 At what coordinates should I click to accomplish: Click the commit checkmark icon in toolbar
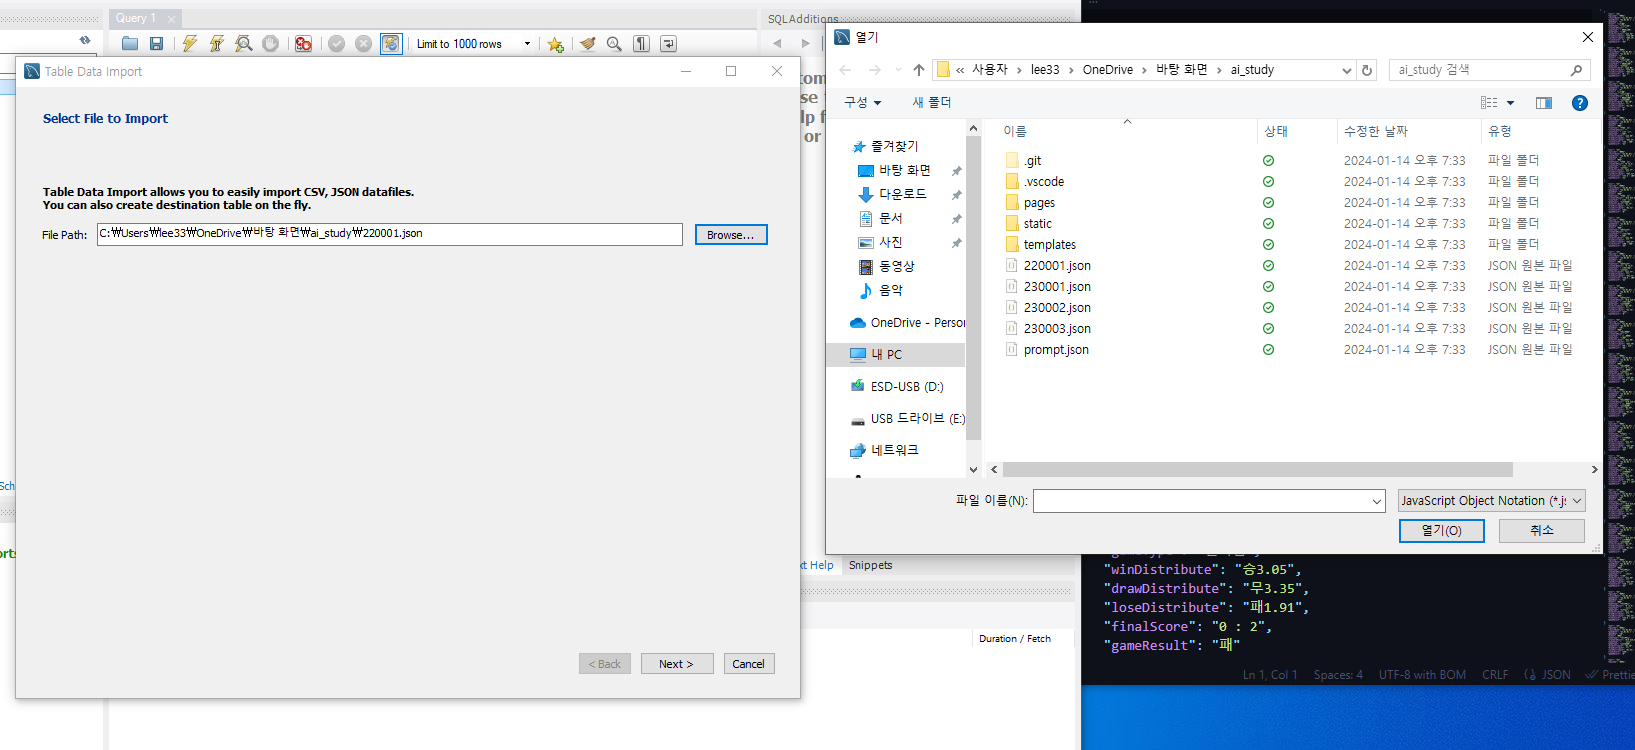tap(337, 43)
